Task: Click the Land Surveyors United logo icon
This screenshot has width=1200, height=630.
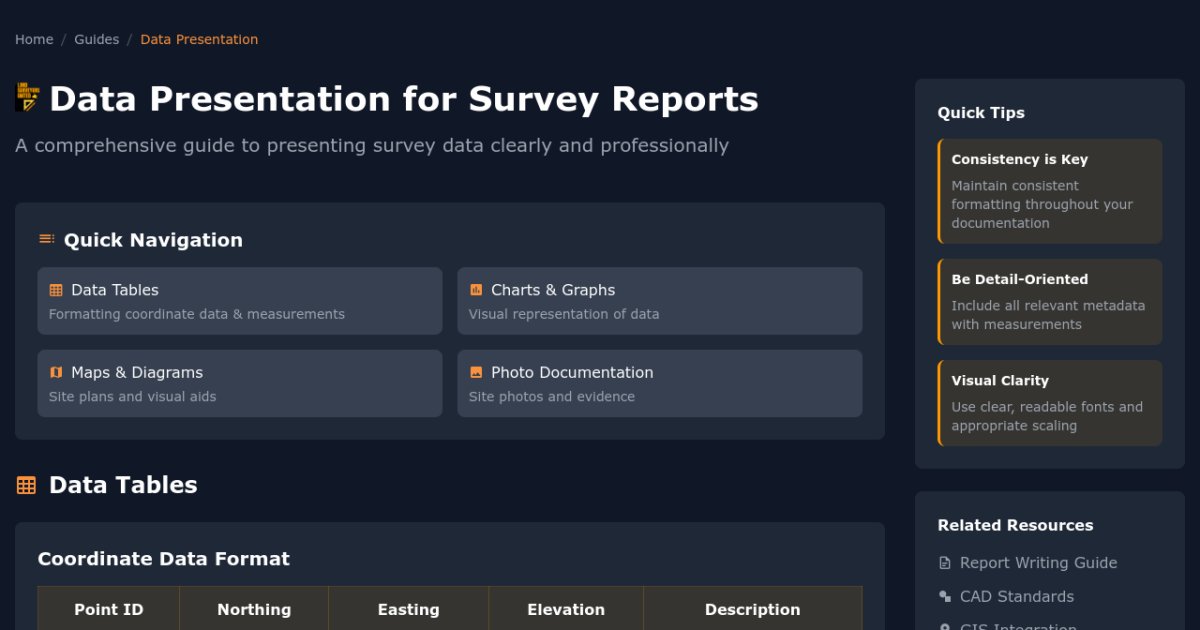Action: click(x=26, y=97)
